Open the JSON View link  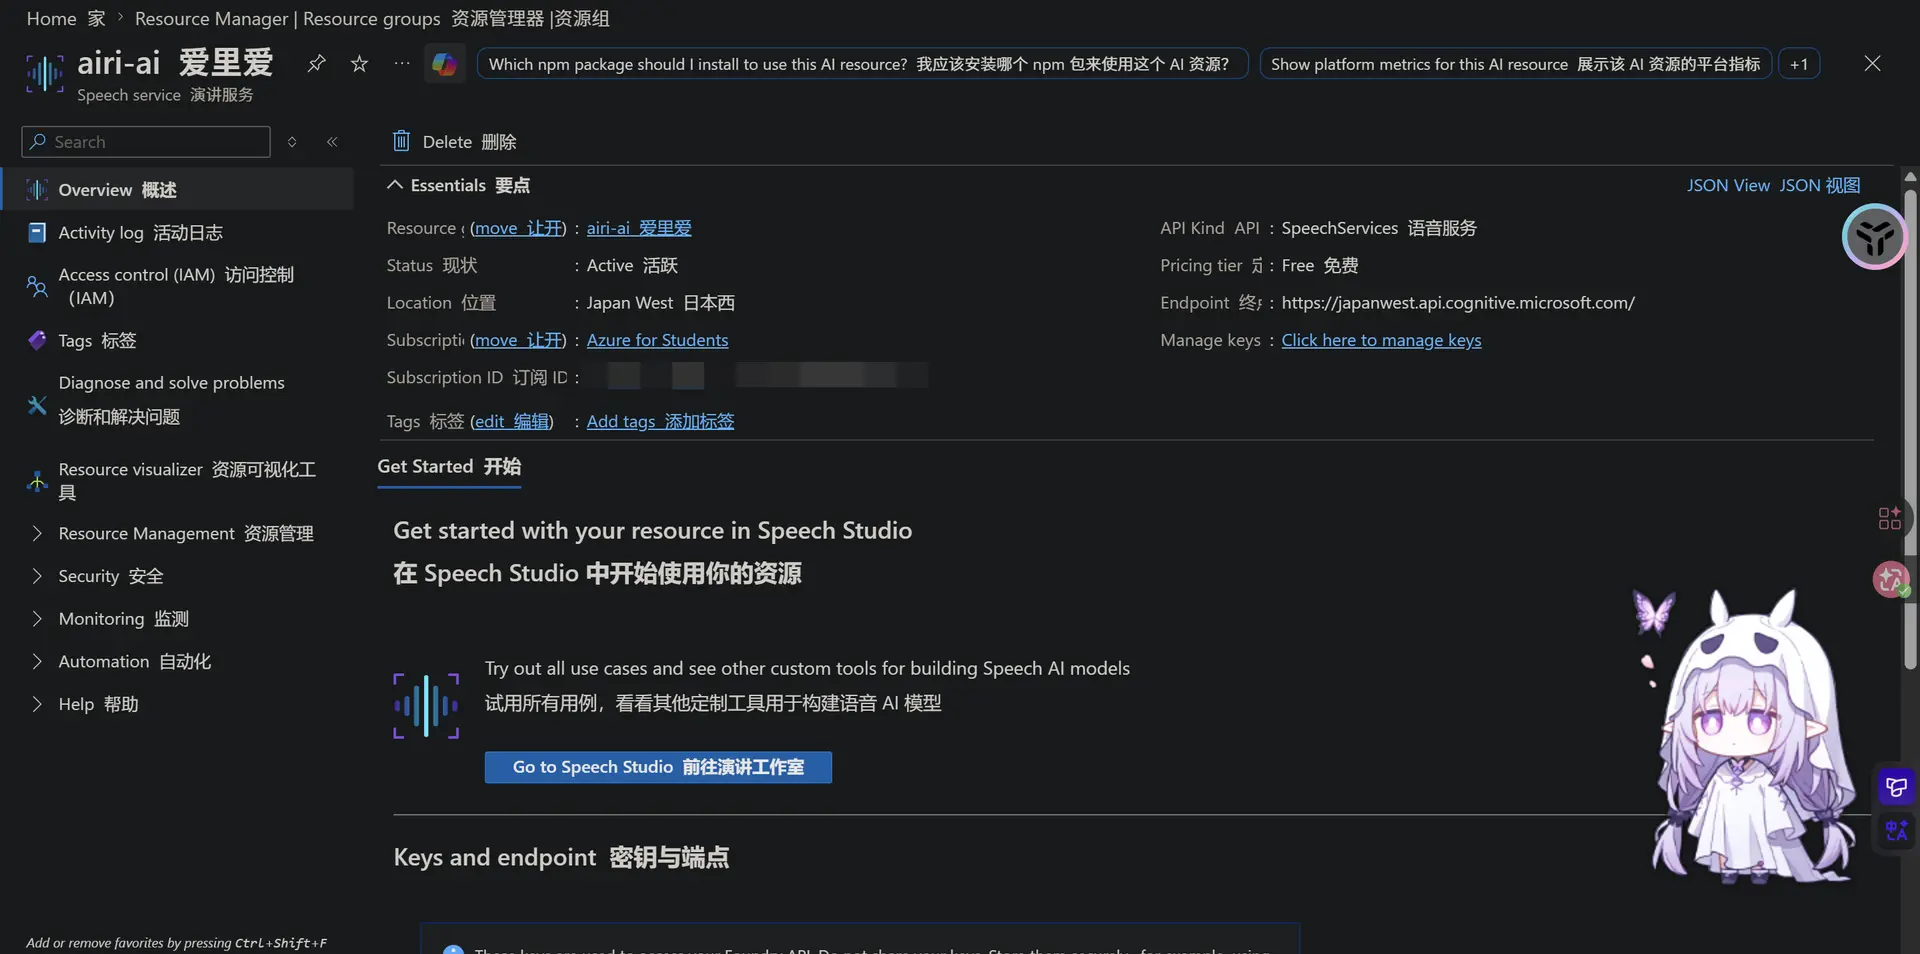[x=1773, y=185]
